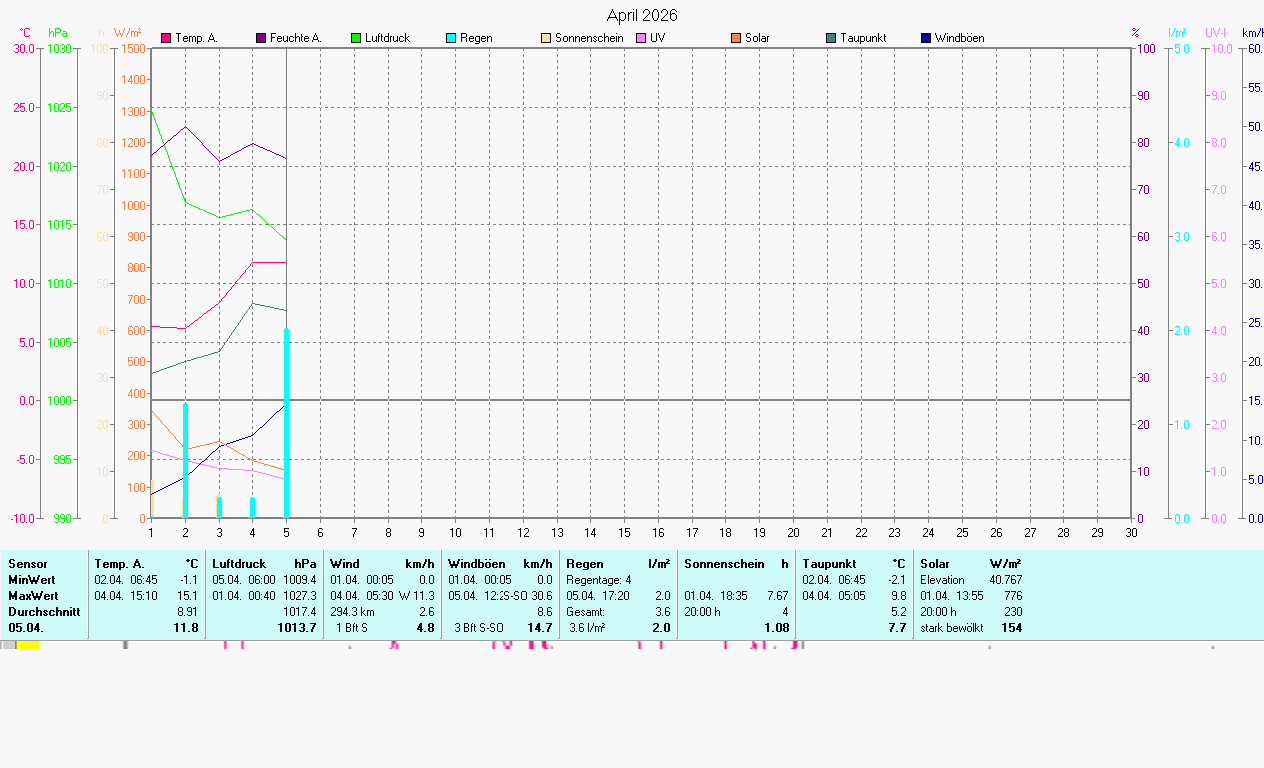Select the green Luftdruck legend square
The image size is (1264, 768).
[356, 38]
